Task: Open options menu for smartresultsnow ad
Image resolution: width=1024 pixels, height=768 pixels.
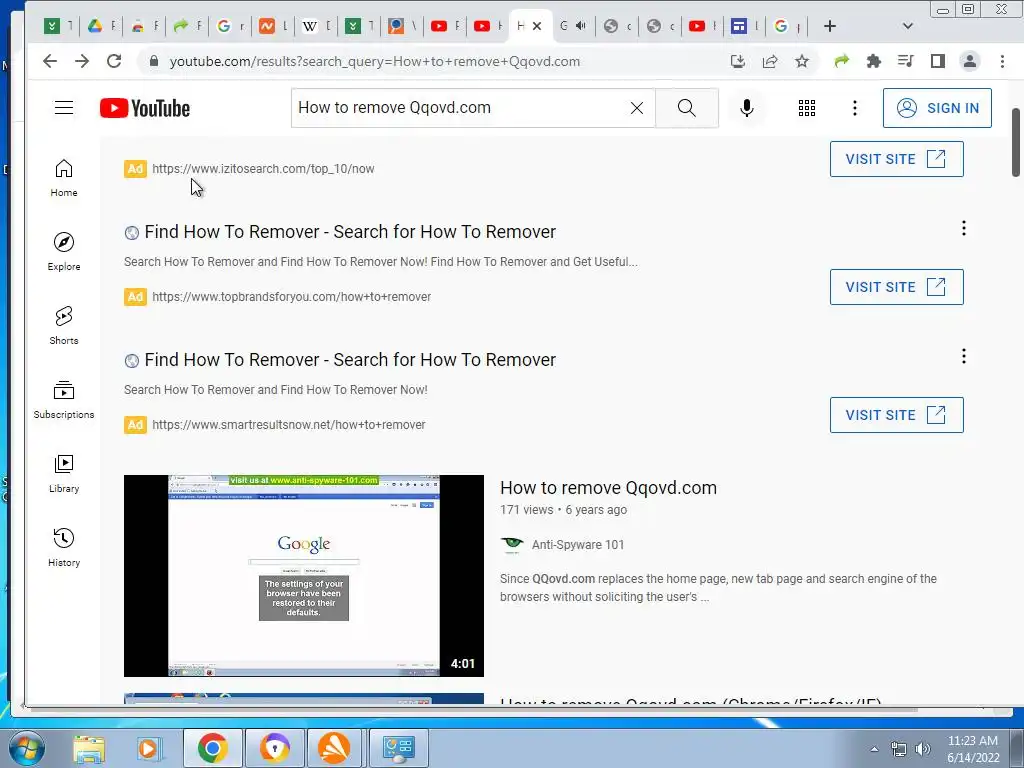Action: (x=963, y=356)
